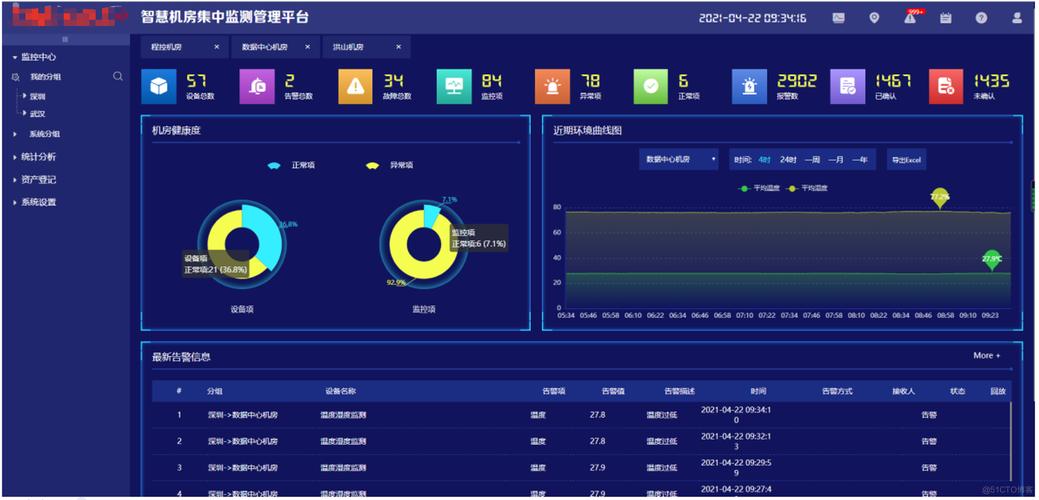Expand the 系统分组 node
Screen dimensions: 1039x500
15,134
